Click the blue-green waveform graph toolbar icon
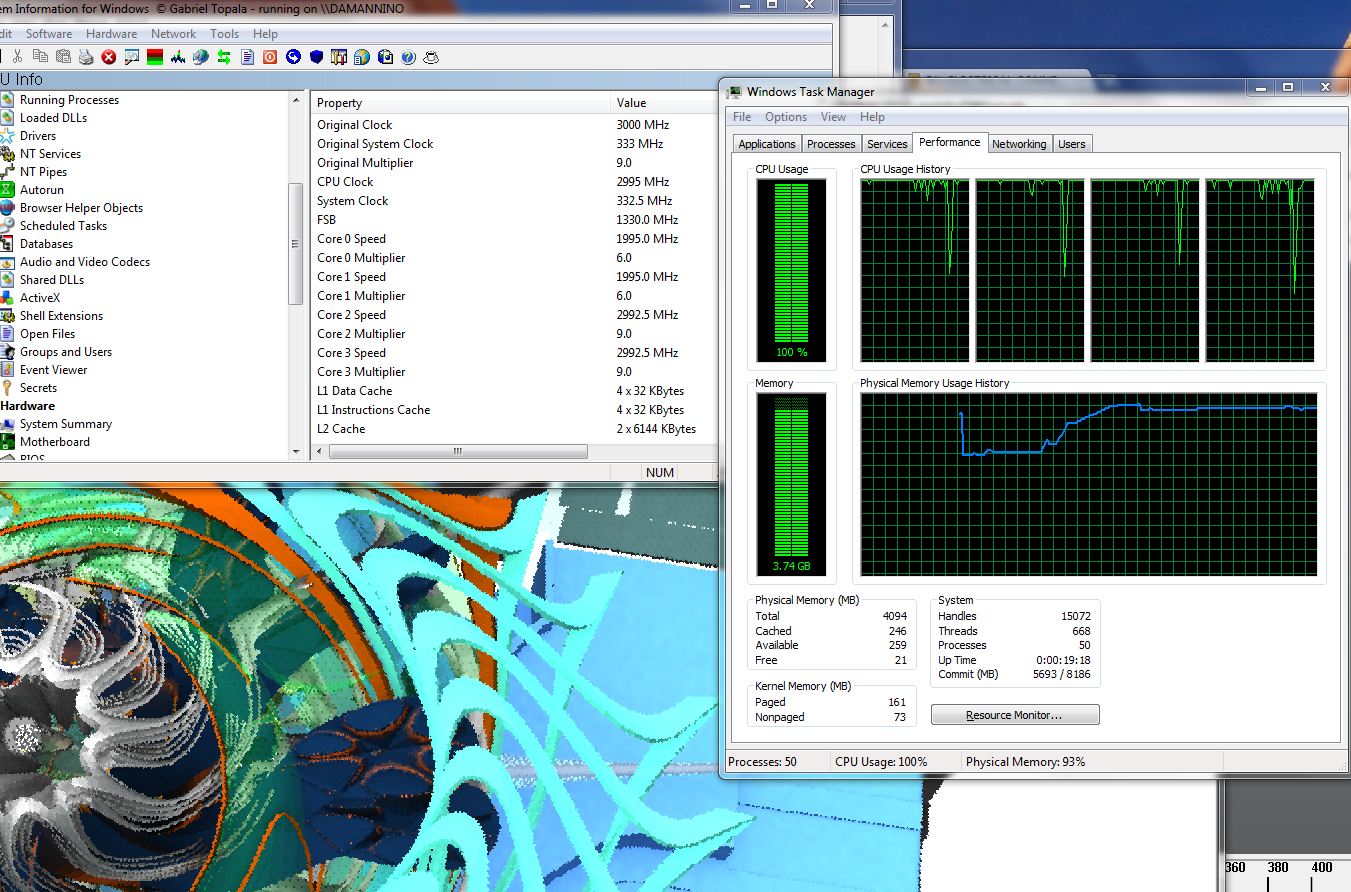This screenshot has width=1351, height=892. [178, 57]
